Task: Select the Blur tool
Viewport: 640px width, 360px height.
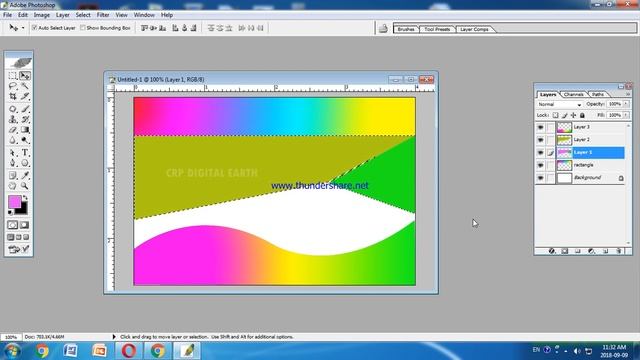Action: [x=13, y=140]
